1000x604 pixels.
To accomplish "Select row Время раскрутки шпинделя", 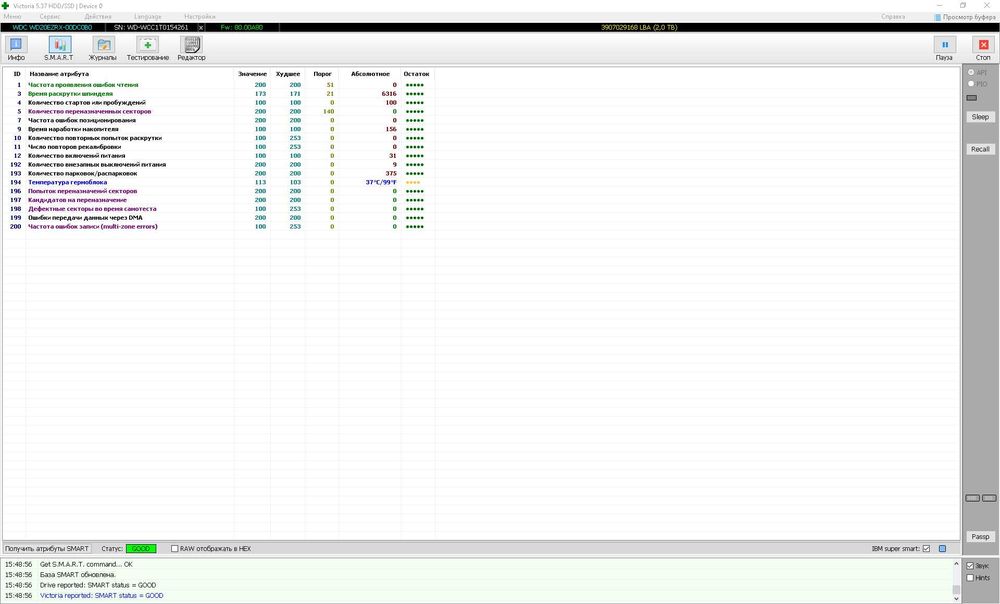I will point(218,94).
